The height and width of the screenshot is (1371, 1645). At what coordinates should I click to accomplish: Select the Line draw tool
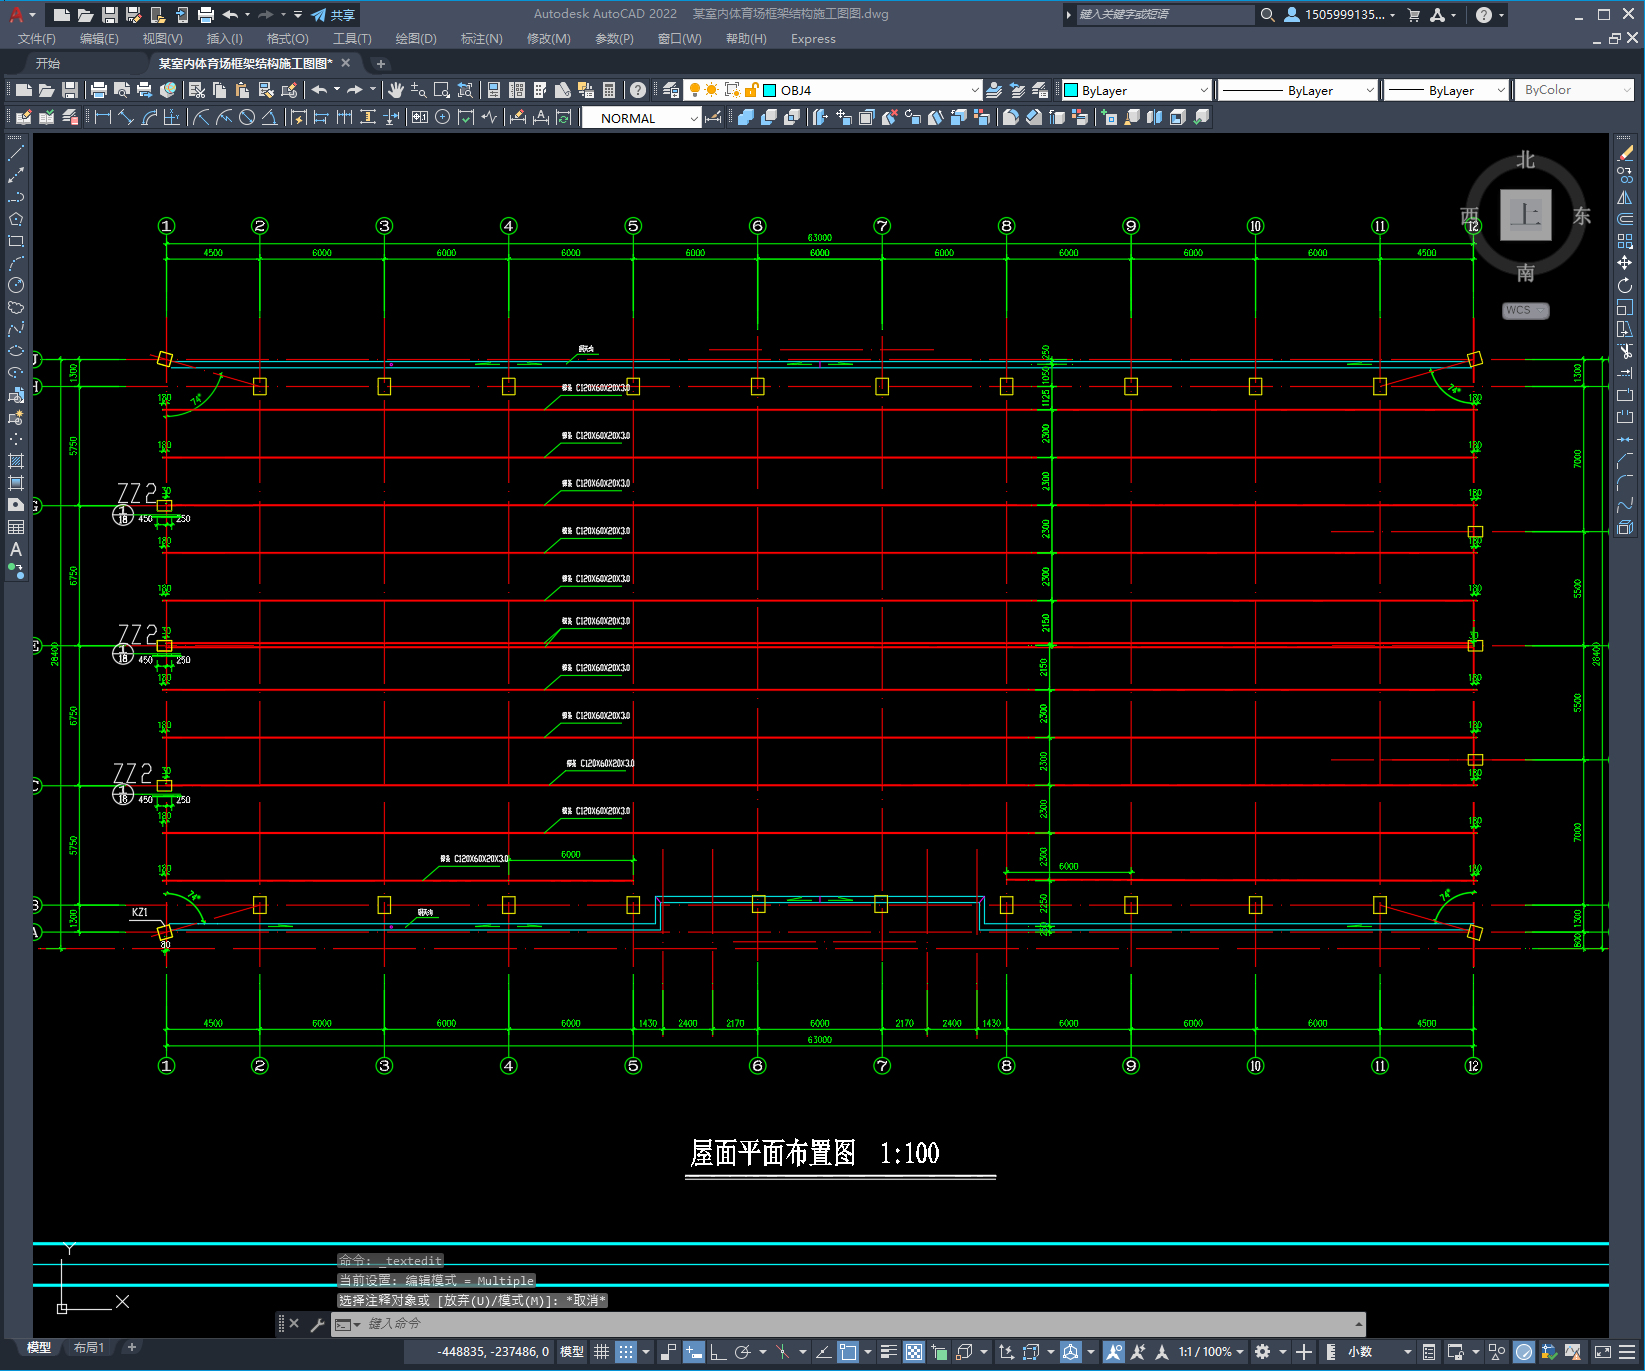(x=16, y=153)
